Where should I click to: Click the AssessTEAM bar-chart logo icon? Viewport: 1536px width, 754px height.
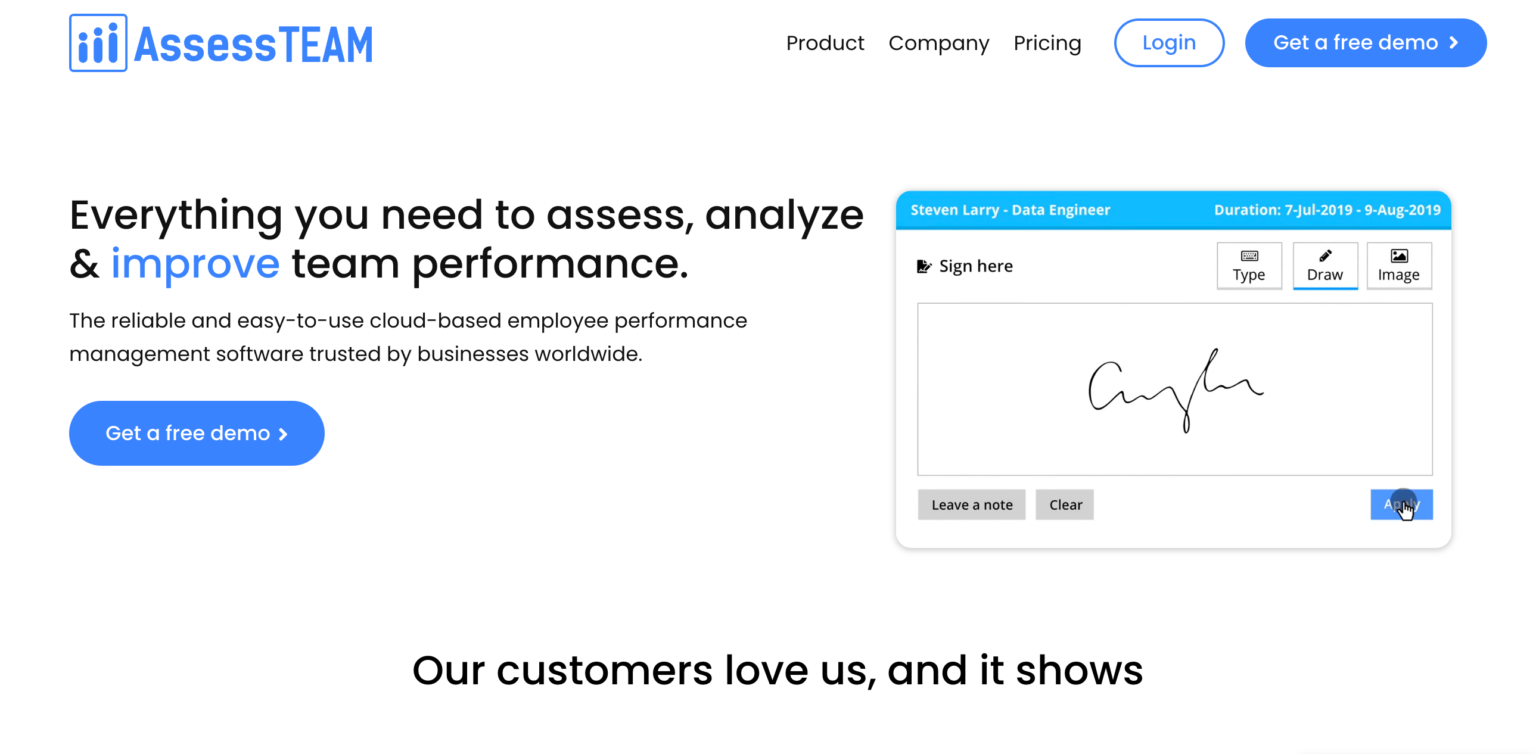[97, 42]
